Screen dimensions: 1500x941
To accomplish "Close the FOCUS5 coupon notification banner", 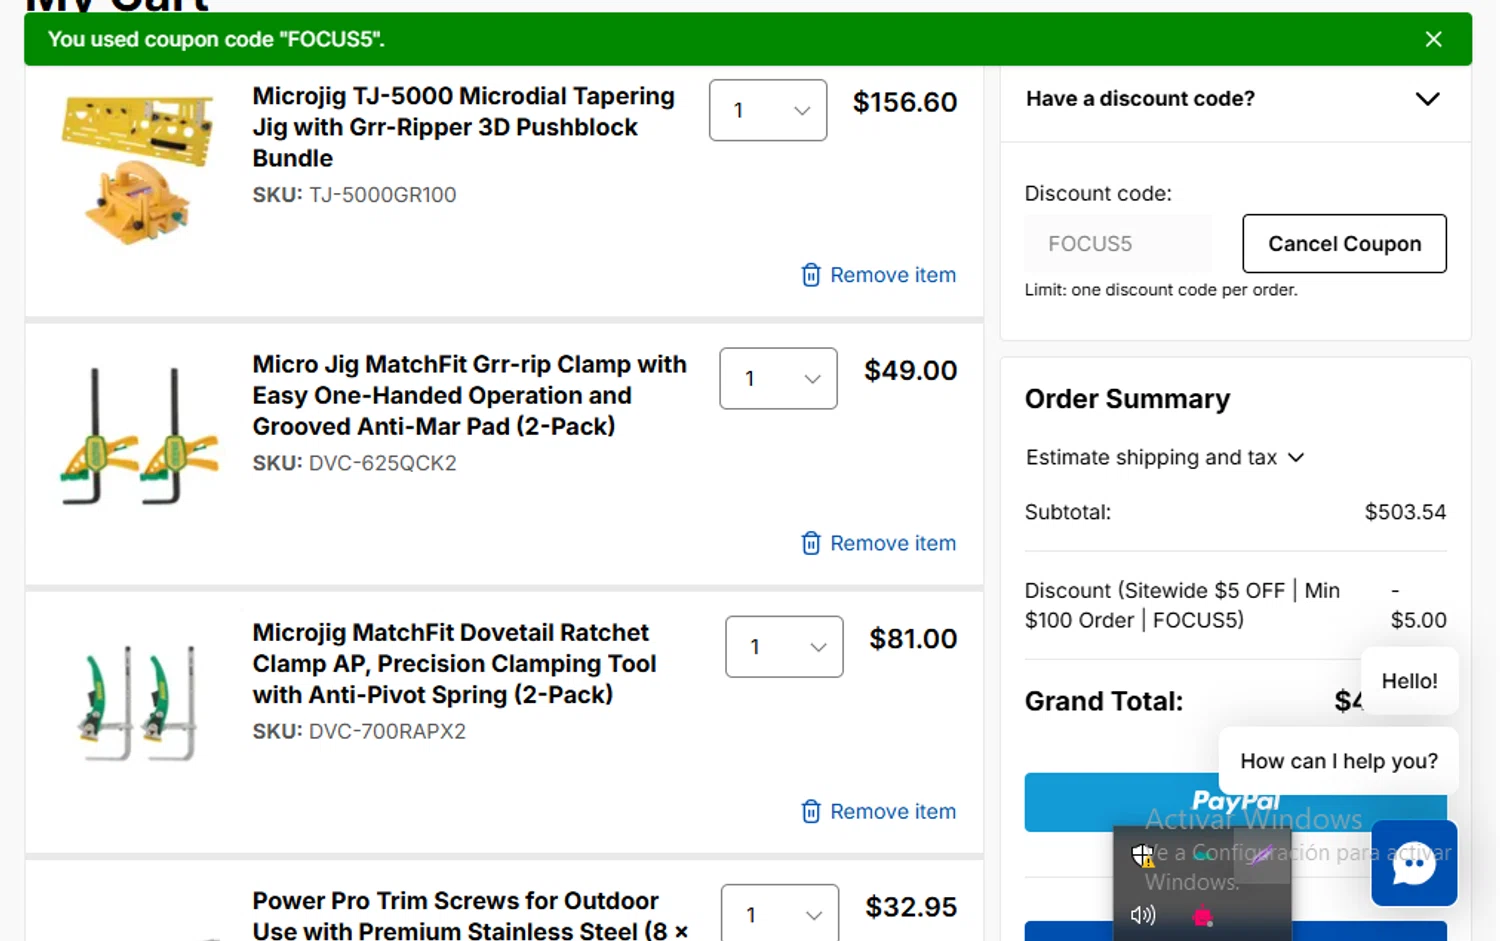I will [1433, 39].
